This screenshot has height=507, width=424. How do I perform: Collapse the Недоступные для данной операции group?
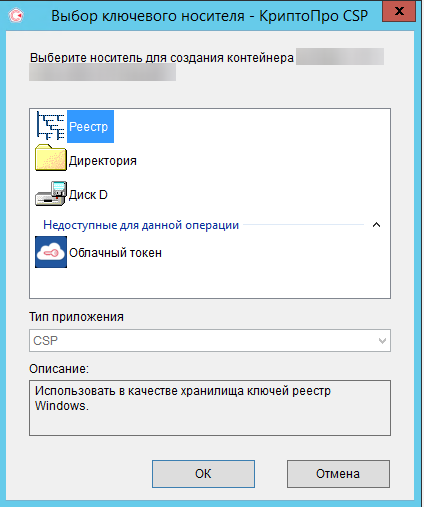[x=376, y=225]
